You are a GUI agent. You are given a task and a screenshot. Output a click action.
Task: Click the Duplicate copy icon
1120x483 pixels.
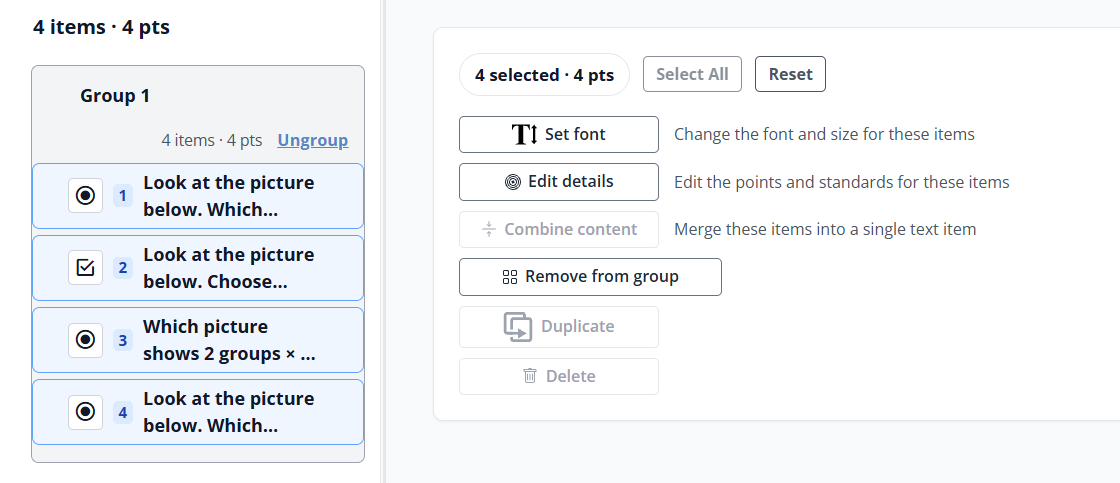pos(518,327)
